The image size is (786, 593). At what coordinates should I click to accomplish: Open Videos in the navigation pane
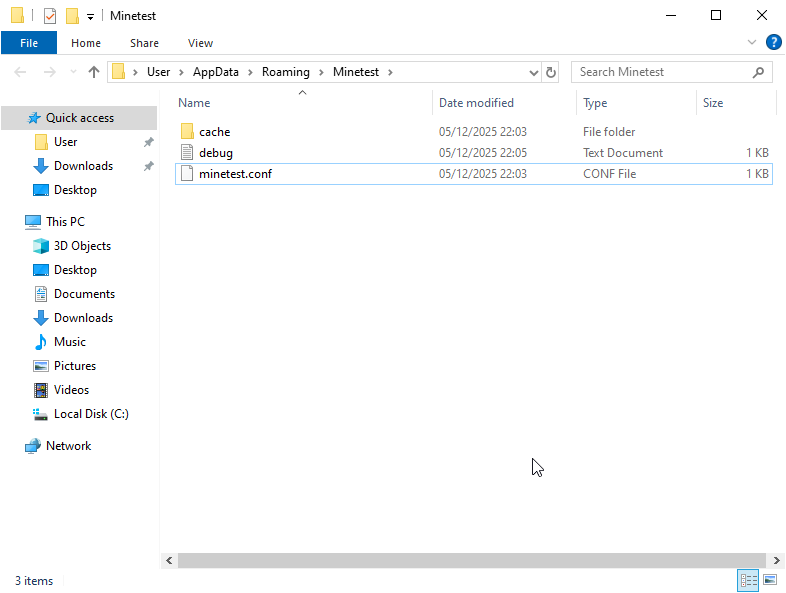(x=71, y=390)
